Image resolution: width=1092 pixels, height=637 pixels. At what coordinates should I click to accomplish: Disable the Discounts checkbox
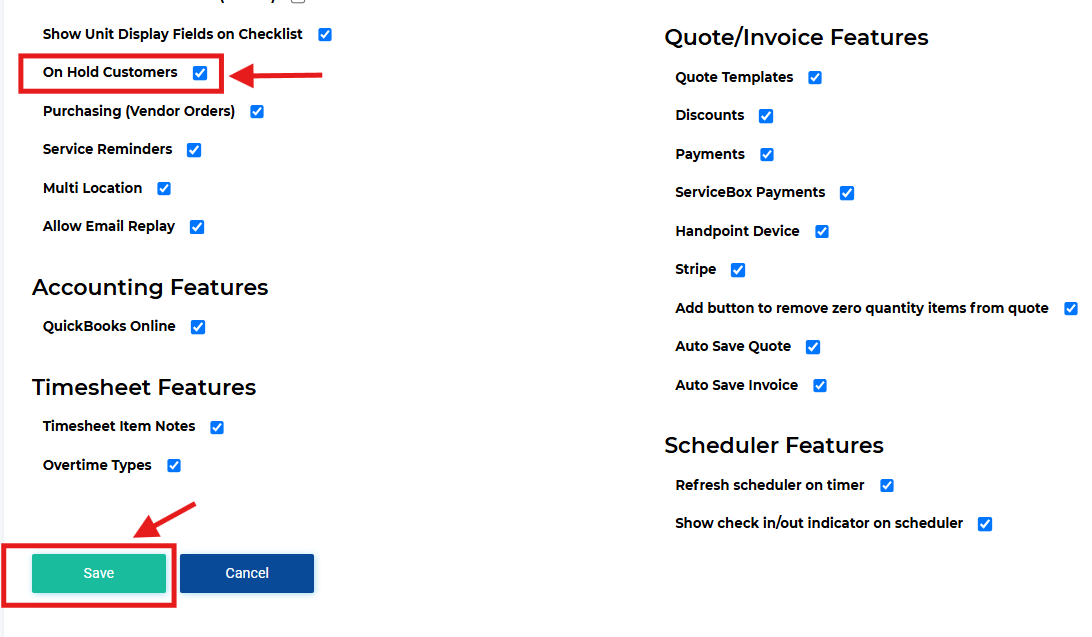(766, 116)
